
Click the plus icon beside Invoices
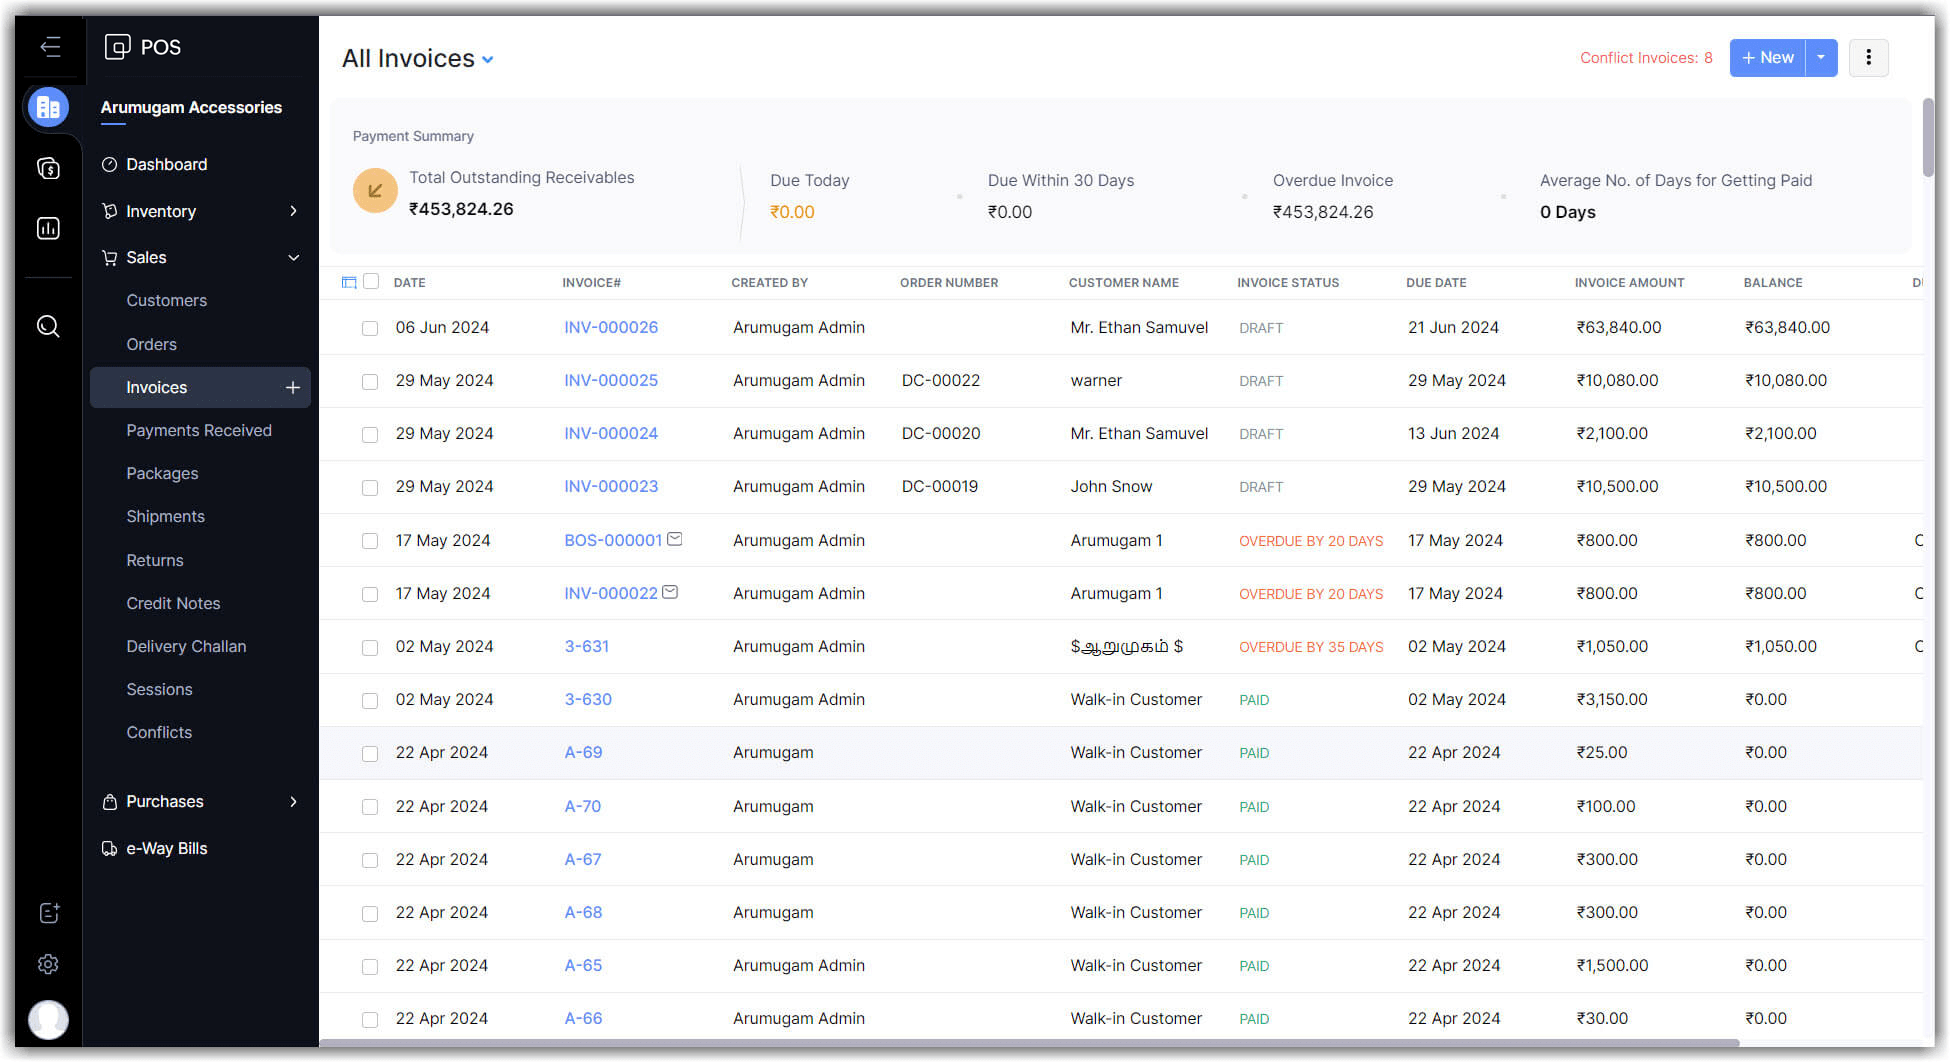click(292, 388)
